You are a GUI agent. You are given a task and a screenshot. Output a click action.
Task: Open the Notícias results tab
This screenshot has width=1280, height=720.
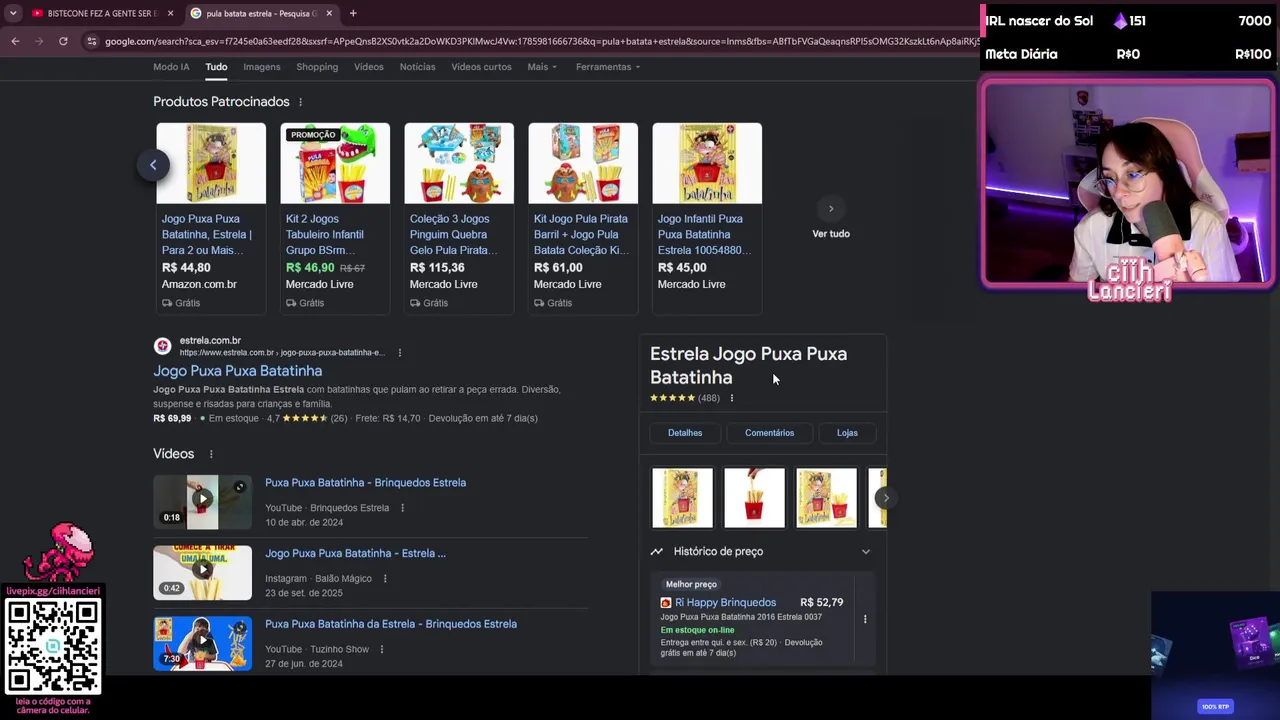(x=417, y=67)
